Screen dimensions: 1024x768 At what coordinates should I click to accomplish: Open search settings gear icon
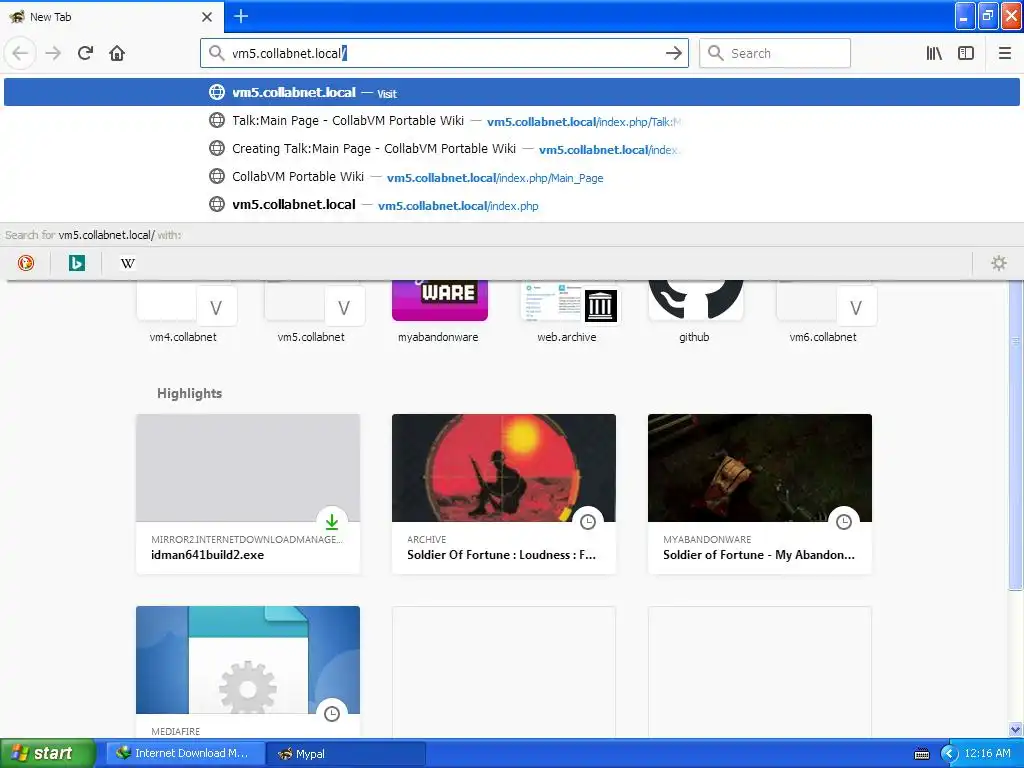click(999, 263)
